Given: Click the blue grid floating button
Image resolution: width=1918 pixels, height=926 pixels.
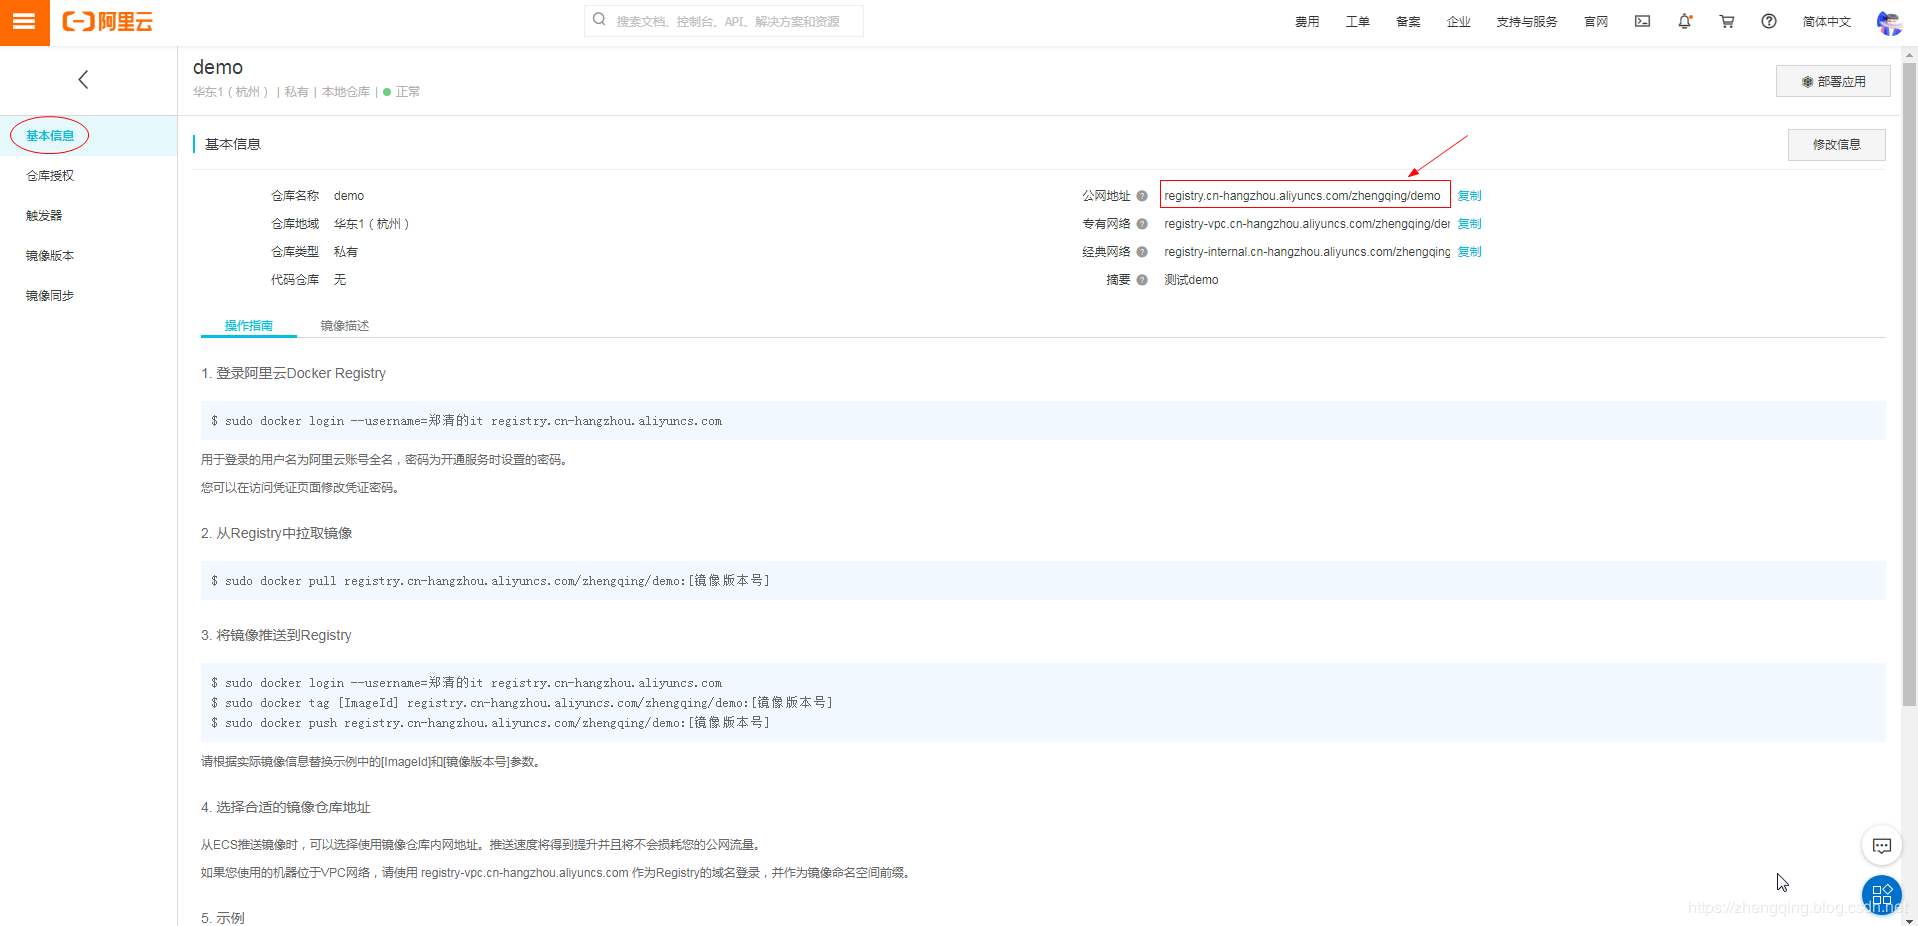Looking at the screenshot, I should 1881,895.
